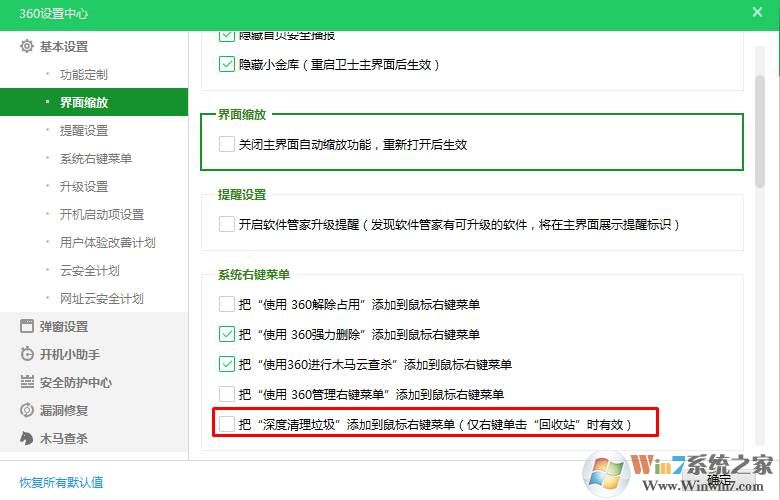Select 功能定制 in the sidebar
The width and height of the screenshot is (780, 500).
(x=84, y=75)
